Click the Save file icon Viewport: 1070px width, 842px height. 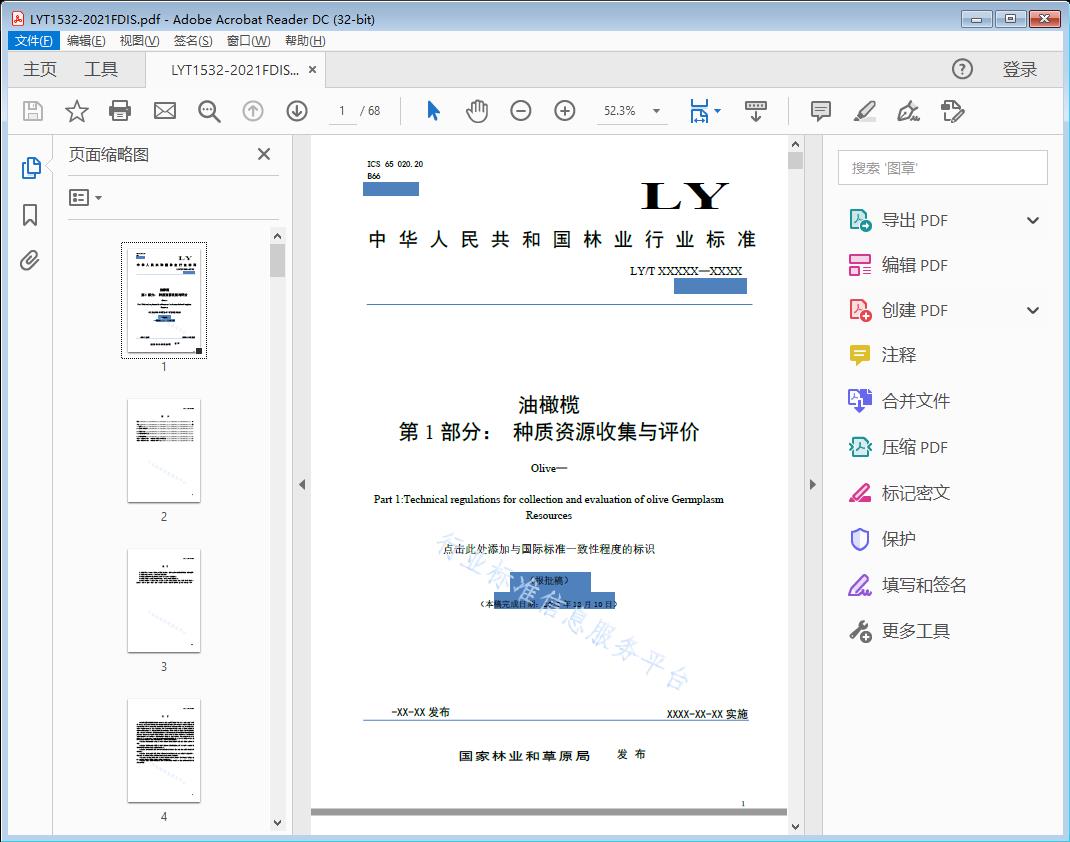(31, 111)
